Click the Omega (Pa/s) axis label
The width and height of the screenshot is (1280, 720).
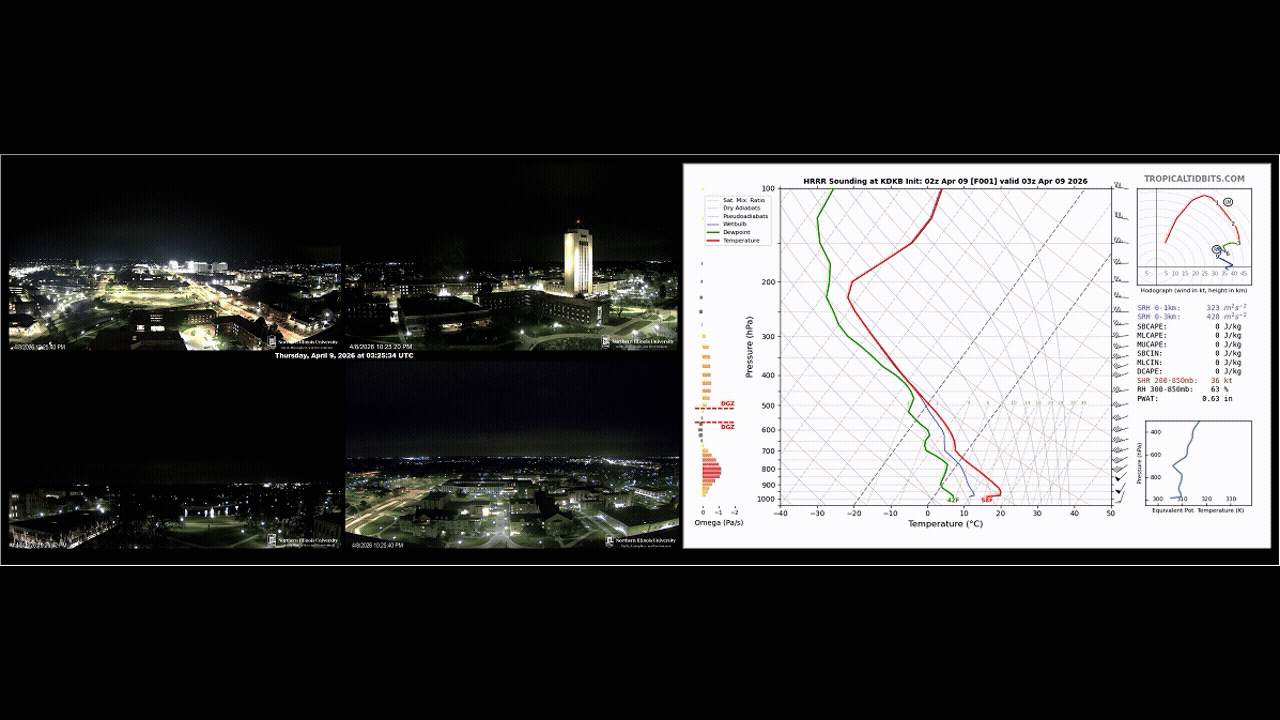(x=718, y=523)
